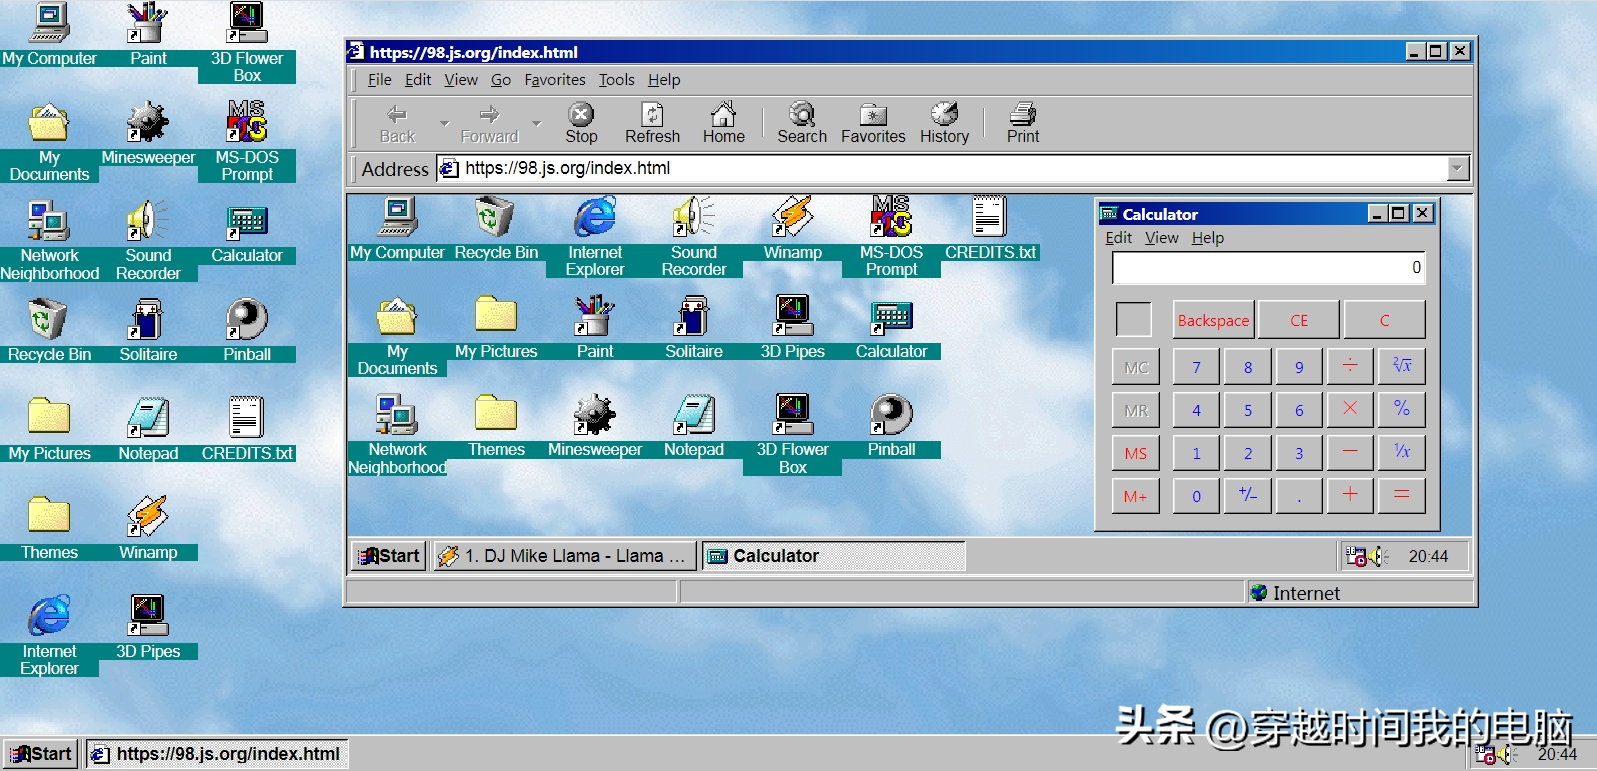
Task: Select the browser window taskbar button
Action: [x=217, y=754]
